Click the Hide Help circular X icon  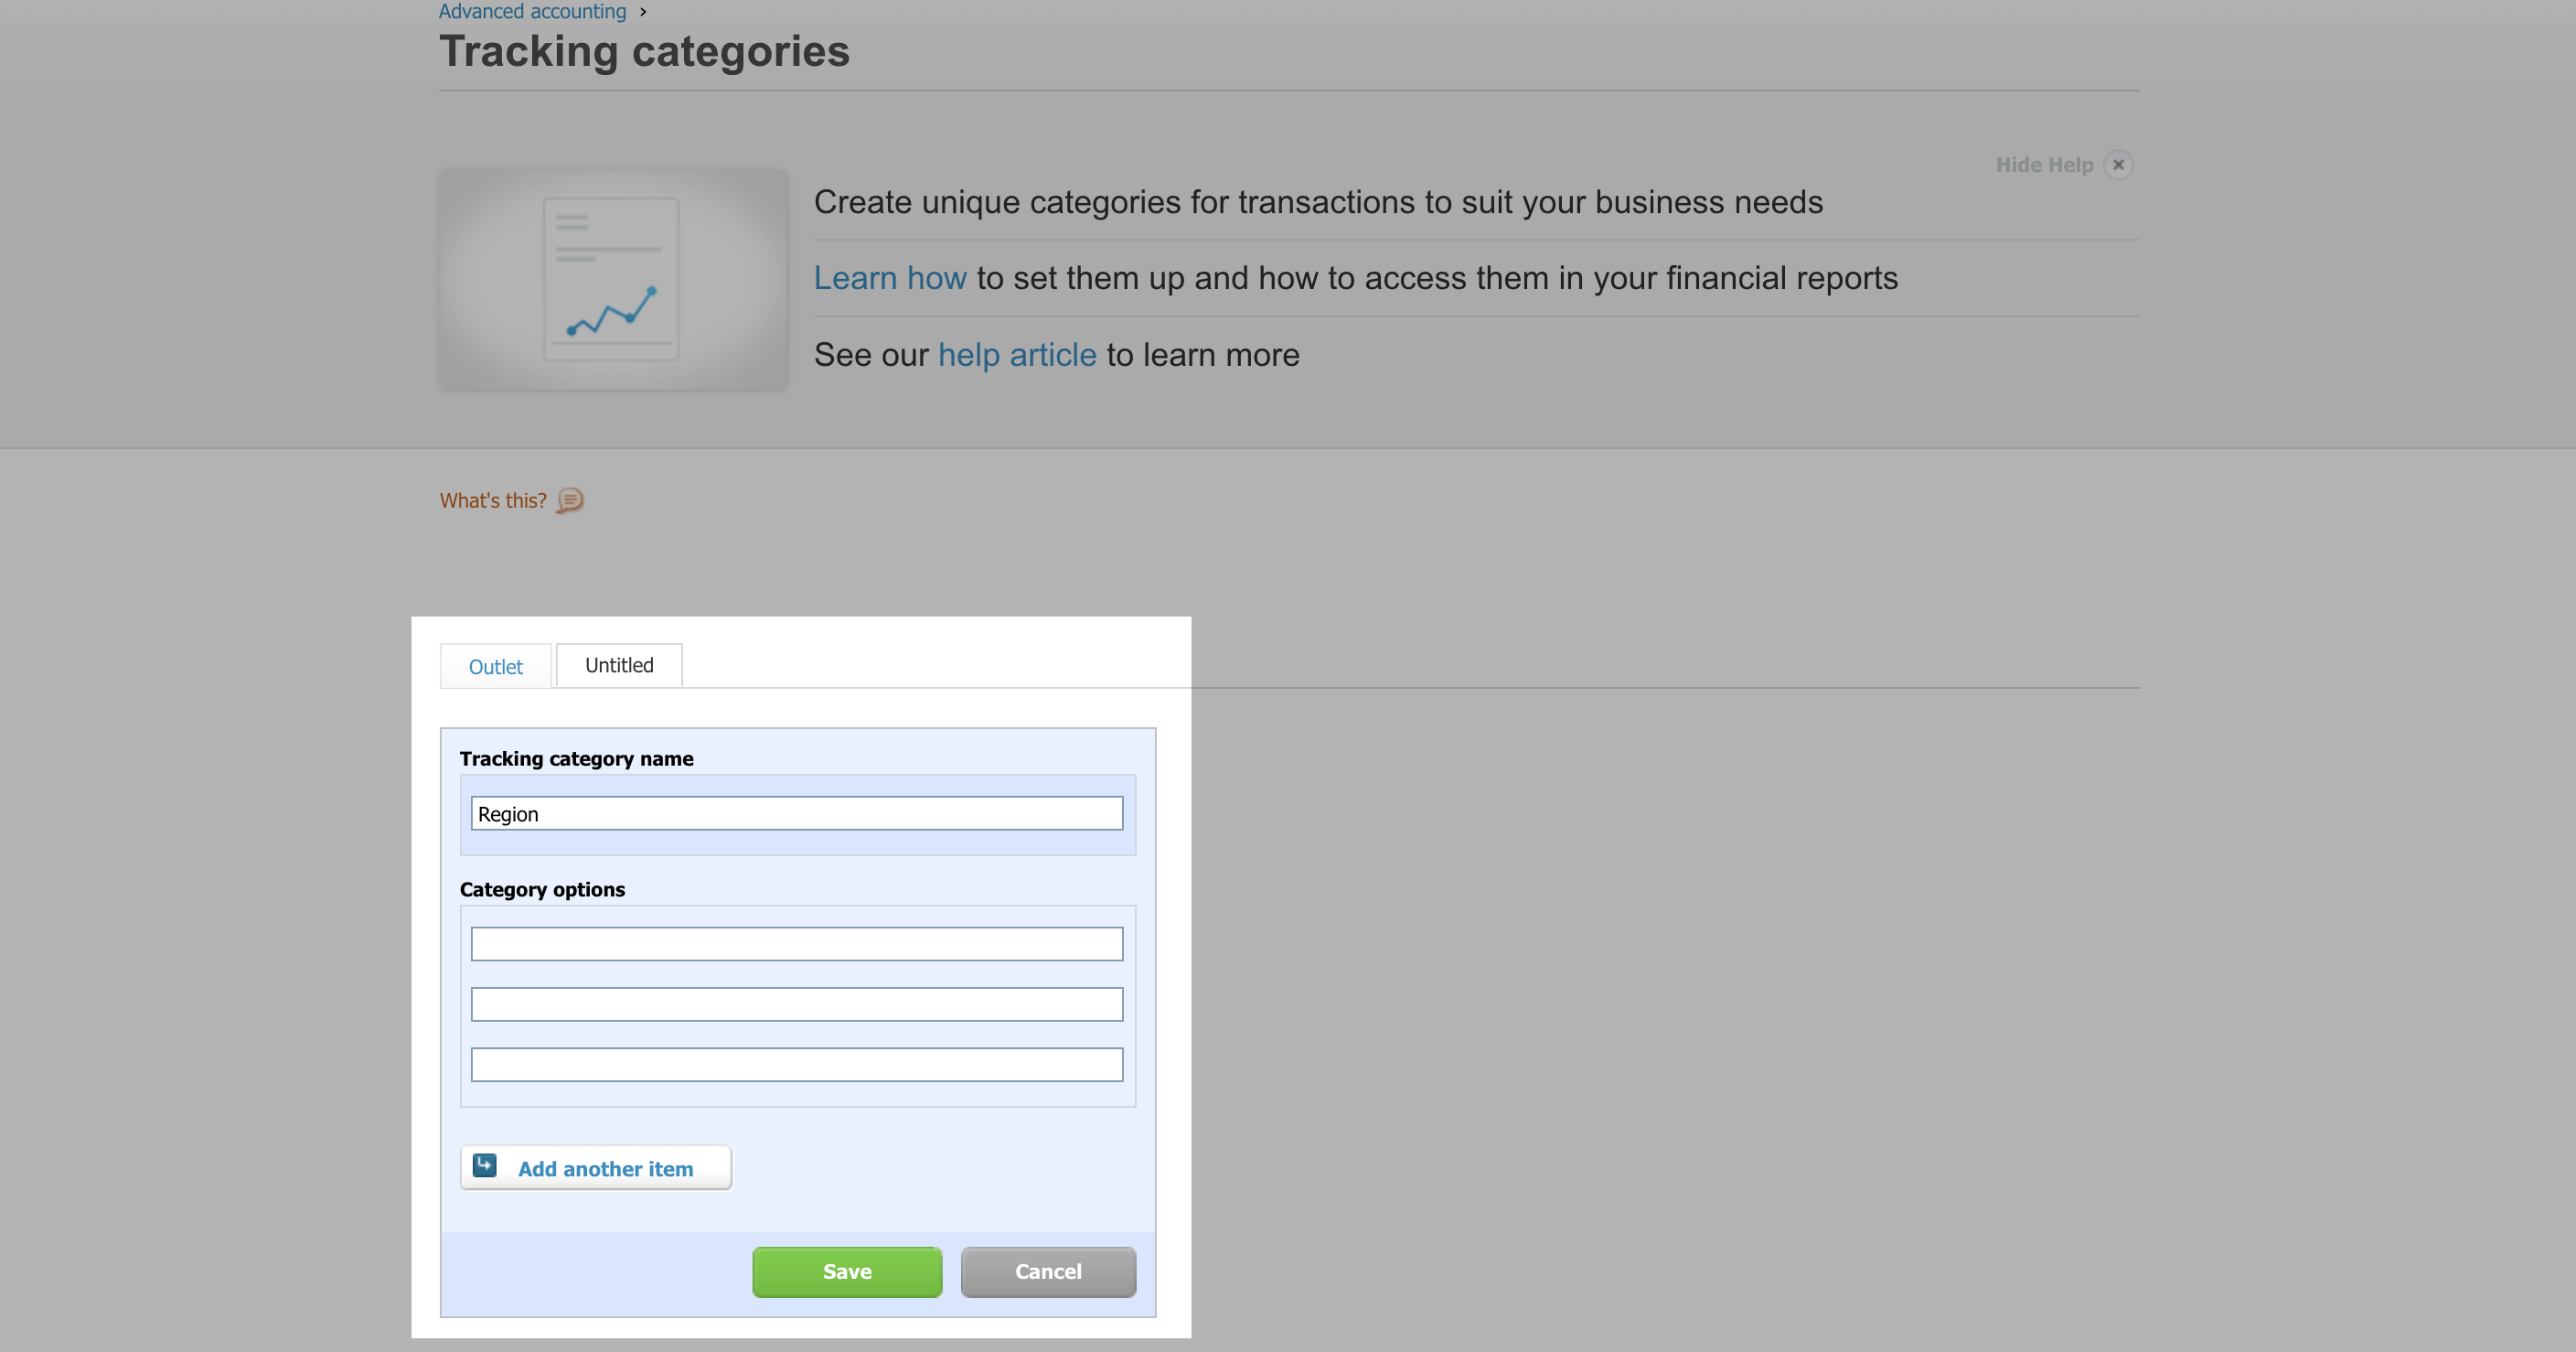coord(2119,164)
